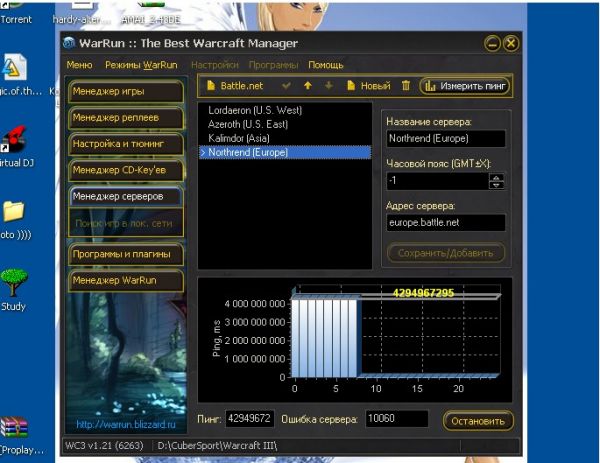Open the Меню menu
The image size is (600, 463).
(x=79, y=65)
